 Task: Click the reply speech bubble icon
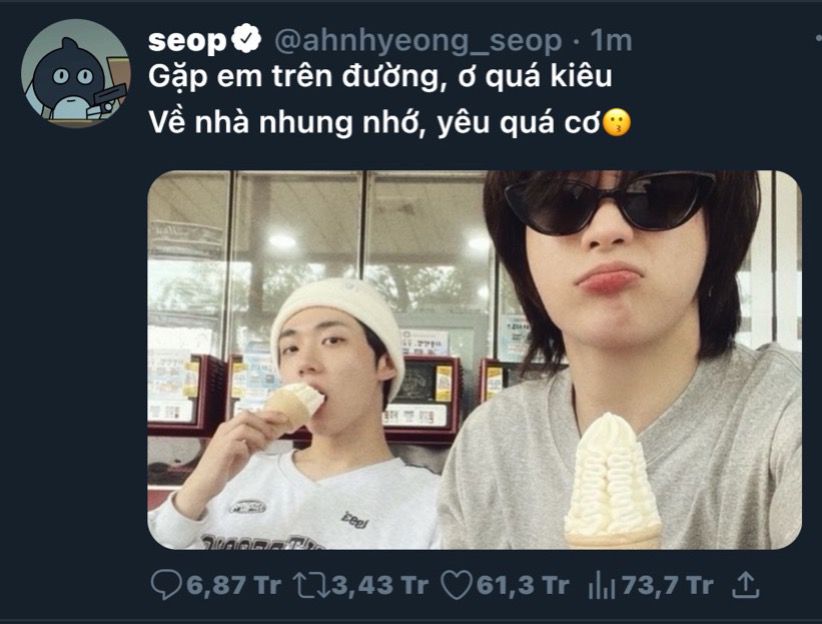pos(166,585)
